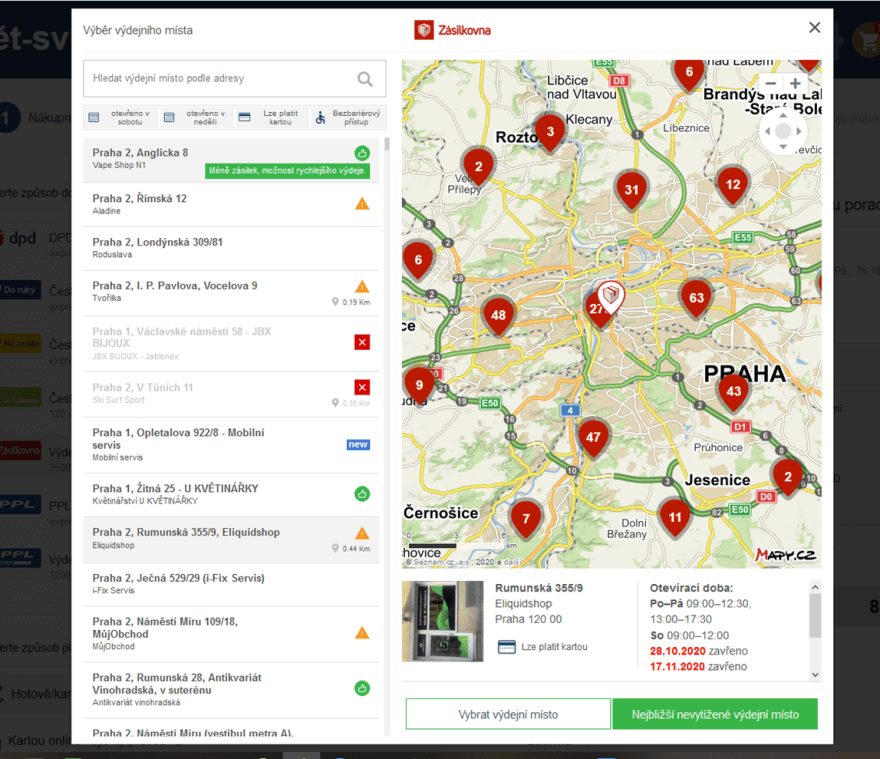This screenshot has width=880, height=759.
Task: Select Praha 1, Žitná 25 U KVĚTINÁŘKY
Action: [231, 495]
